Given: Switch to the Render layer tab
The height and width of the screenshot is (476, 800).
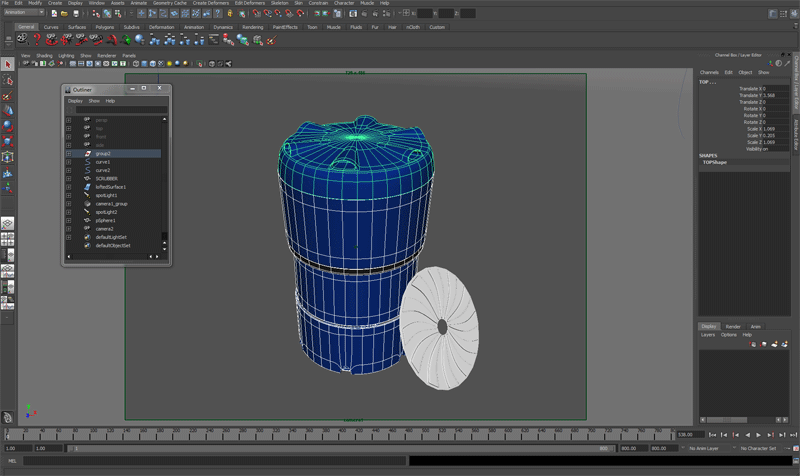Looking at the screenshot, I should pos(733,327).
